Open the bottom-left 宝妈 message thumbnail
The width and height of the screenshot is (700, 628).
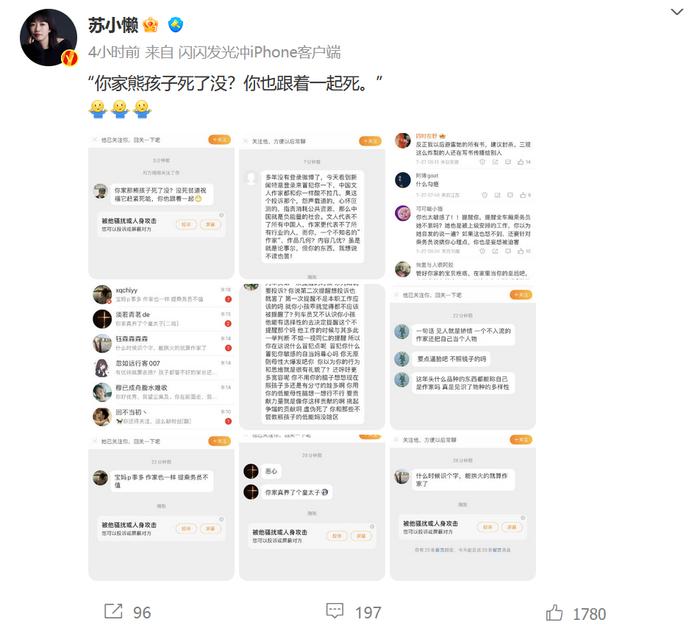161,507
